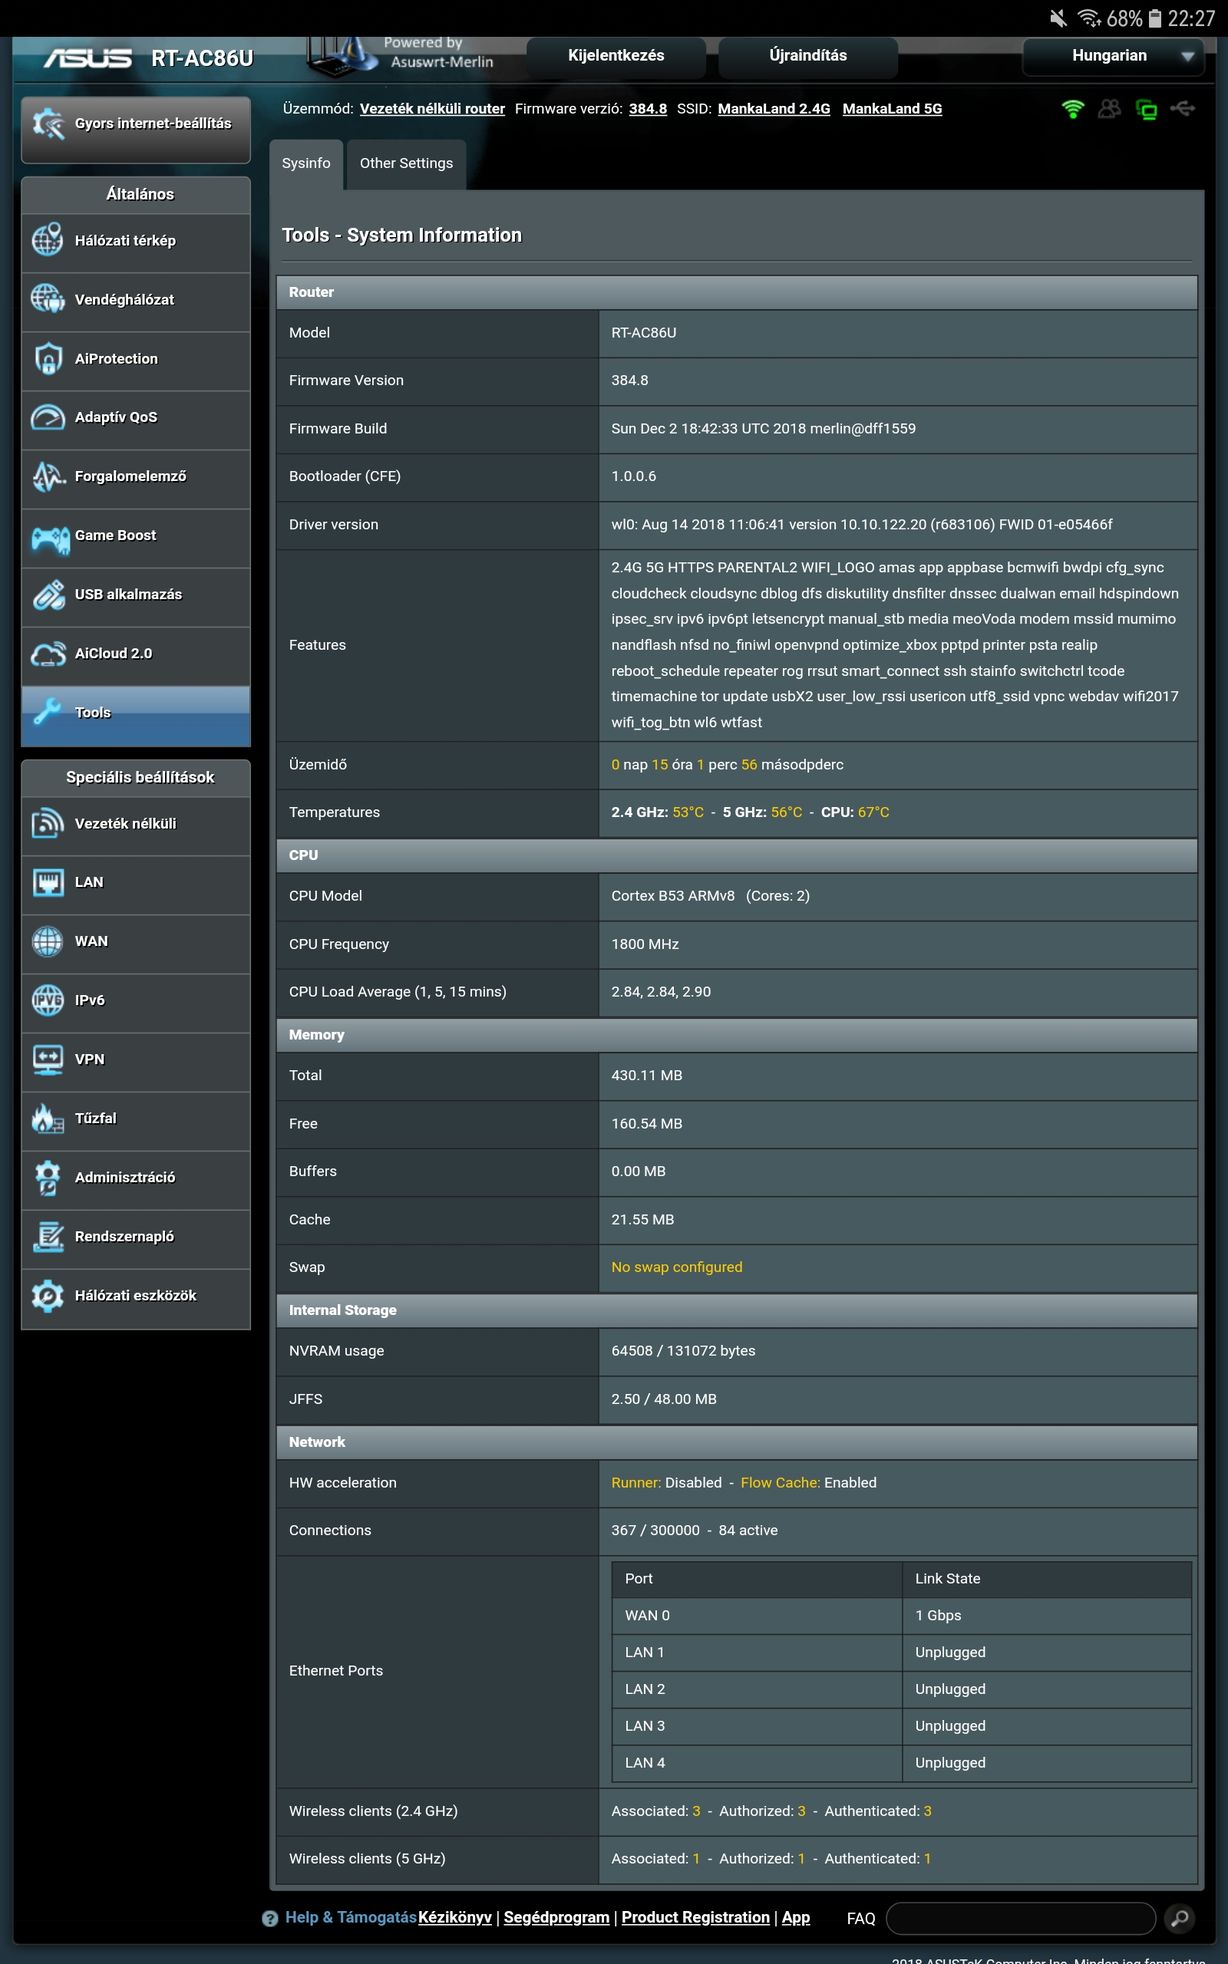Open Hálózati térkép menu item

136,241
